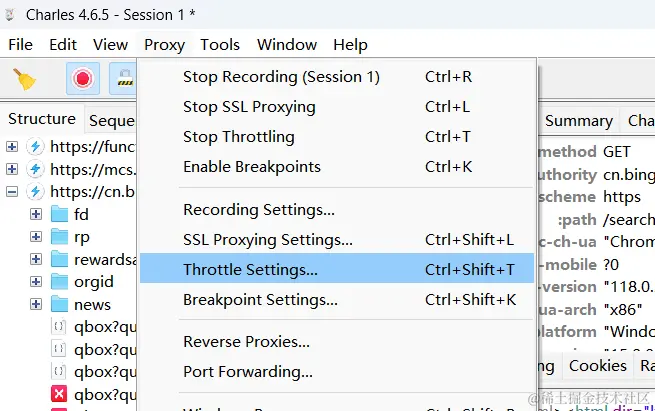Toggle Stop Throttling in the Proxy menu
Viewport: 655px width, 411px height.
pos(238,137)
